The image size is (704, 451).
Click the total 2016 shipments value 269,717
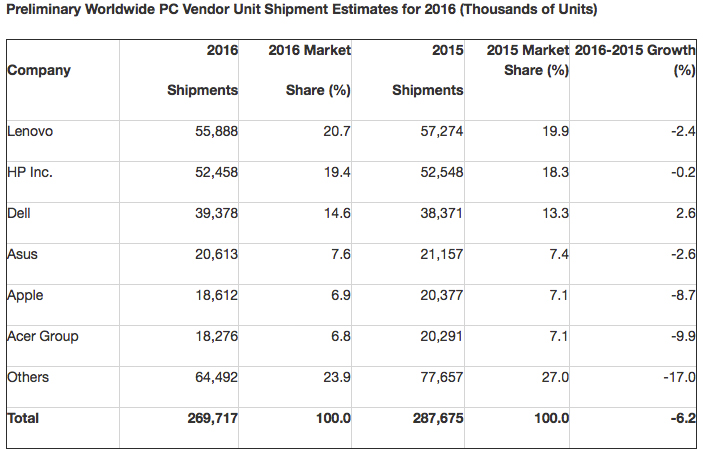point(212,418)
